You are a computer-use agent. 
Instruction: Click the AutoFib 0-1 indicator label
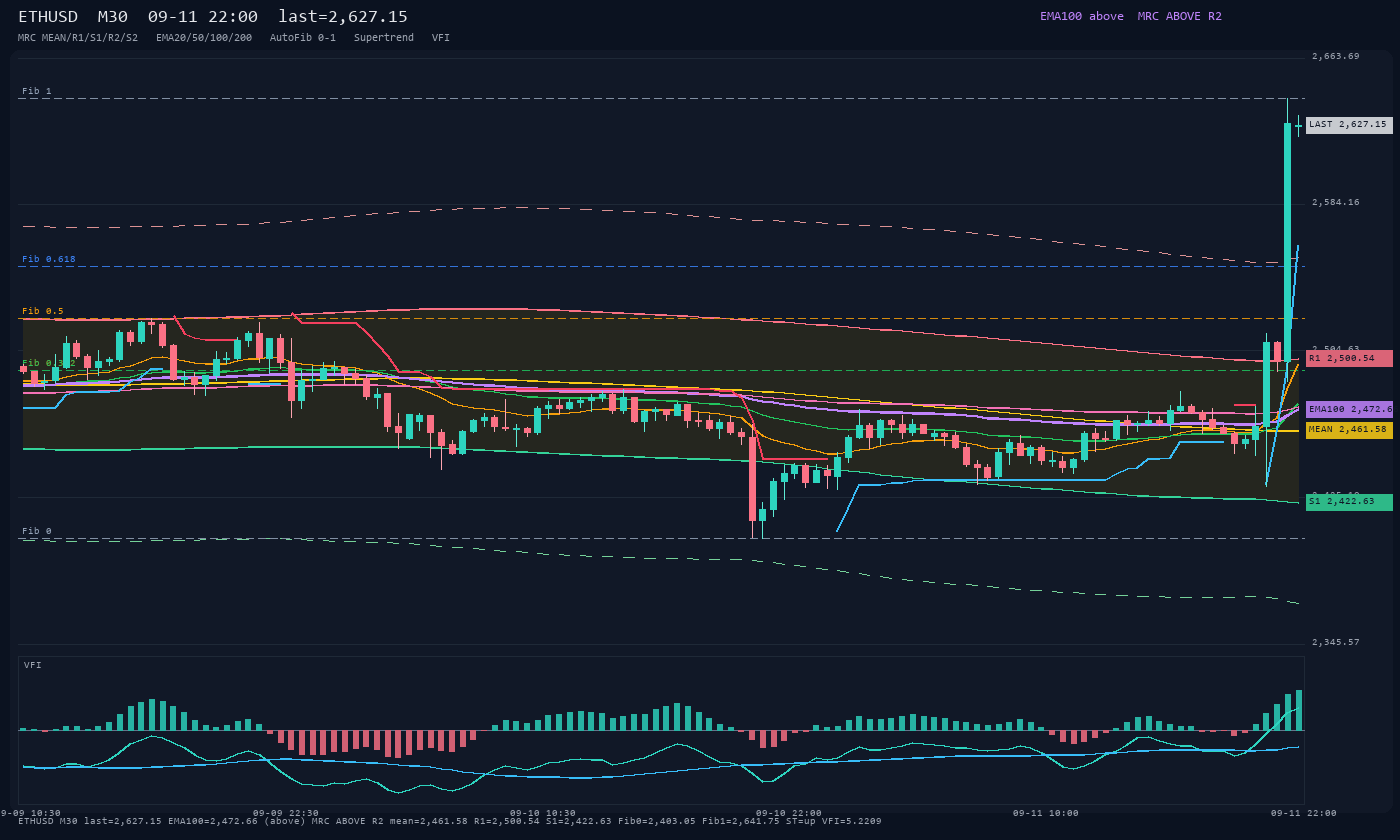click(x=303, y=37)
